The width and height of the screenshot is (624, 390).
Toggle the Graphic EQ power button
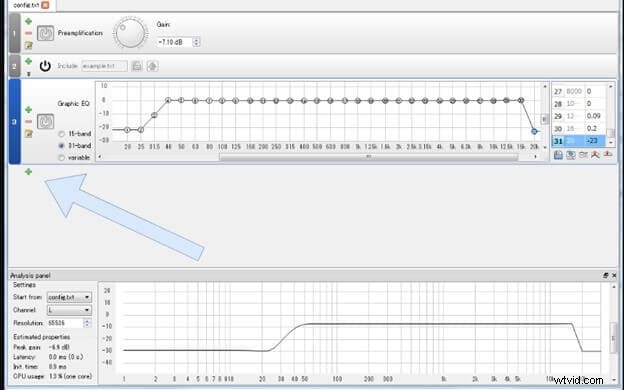45,122
